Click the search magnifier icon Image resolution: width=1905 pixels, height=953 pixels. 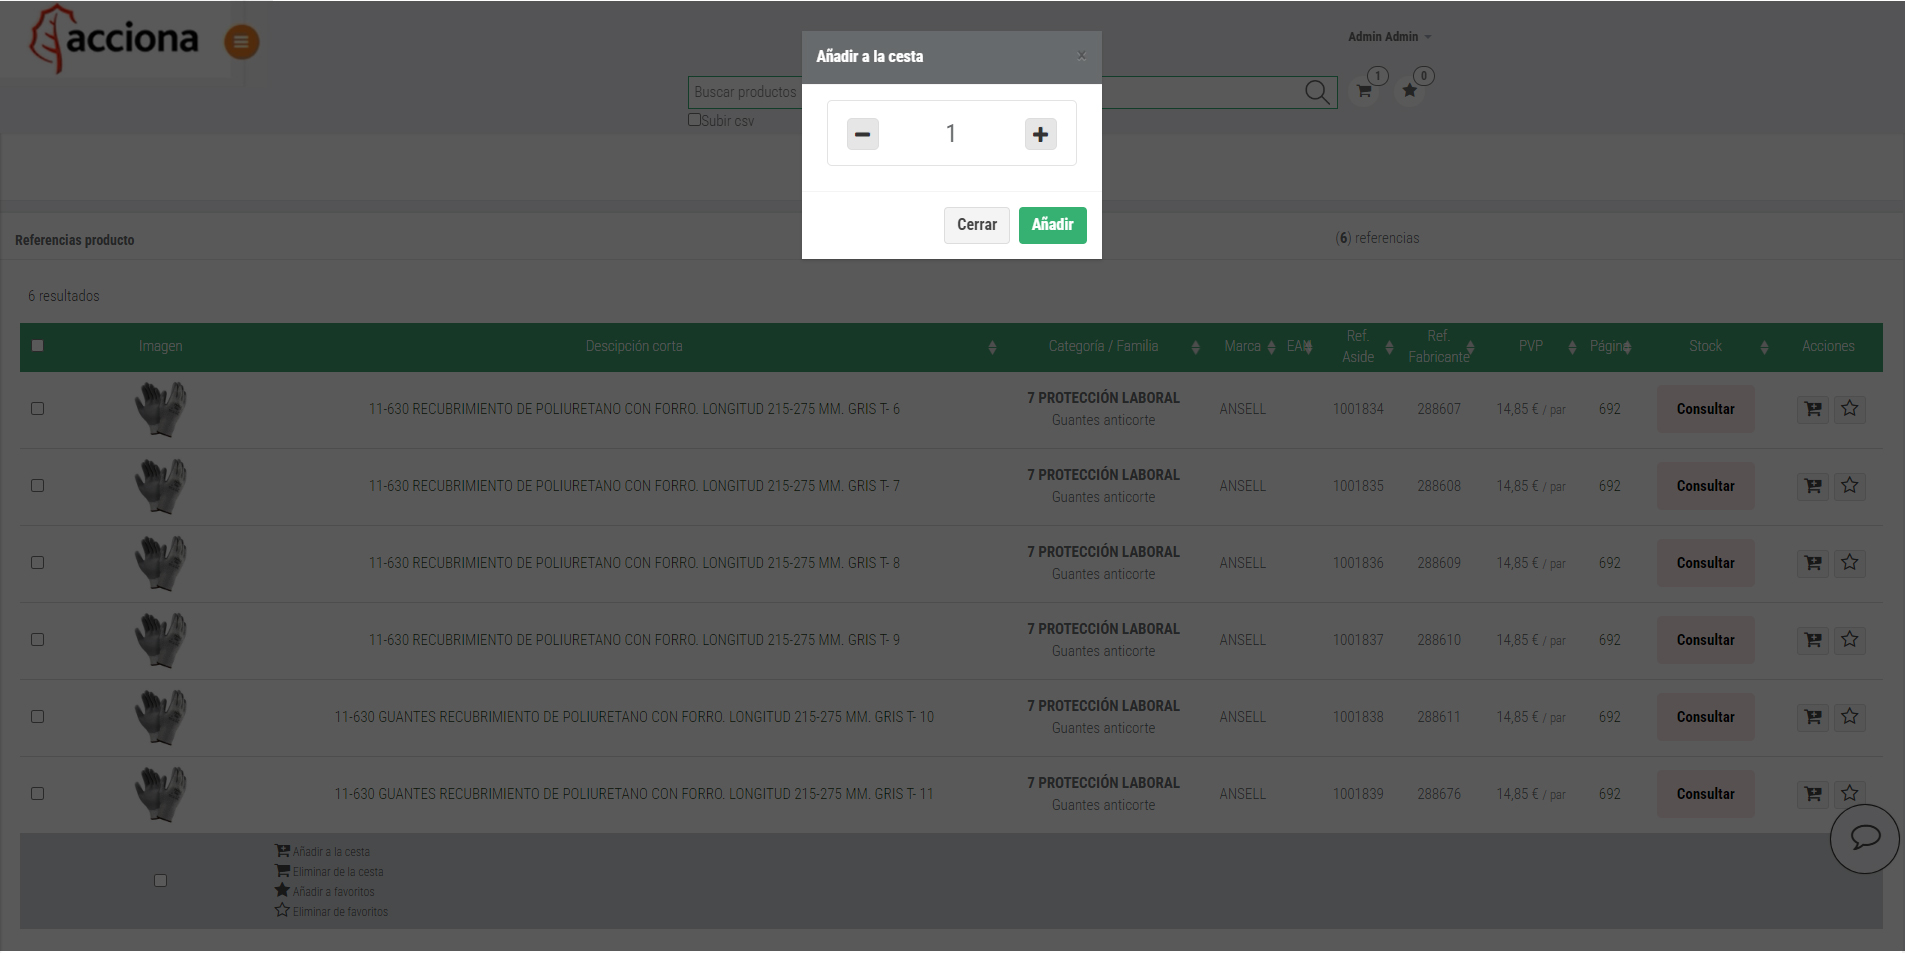1317,93
